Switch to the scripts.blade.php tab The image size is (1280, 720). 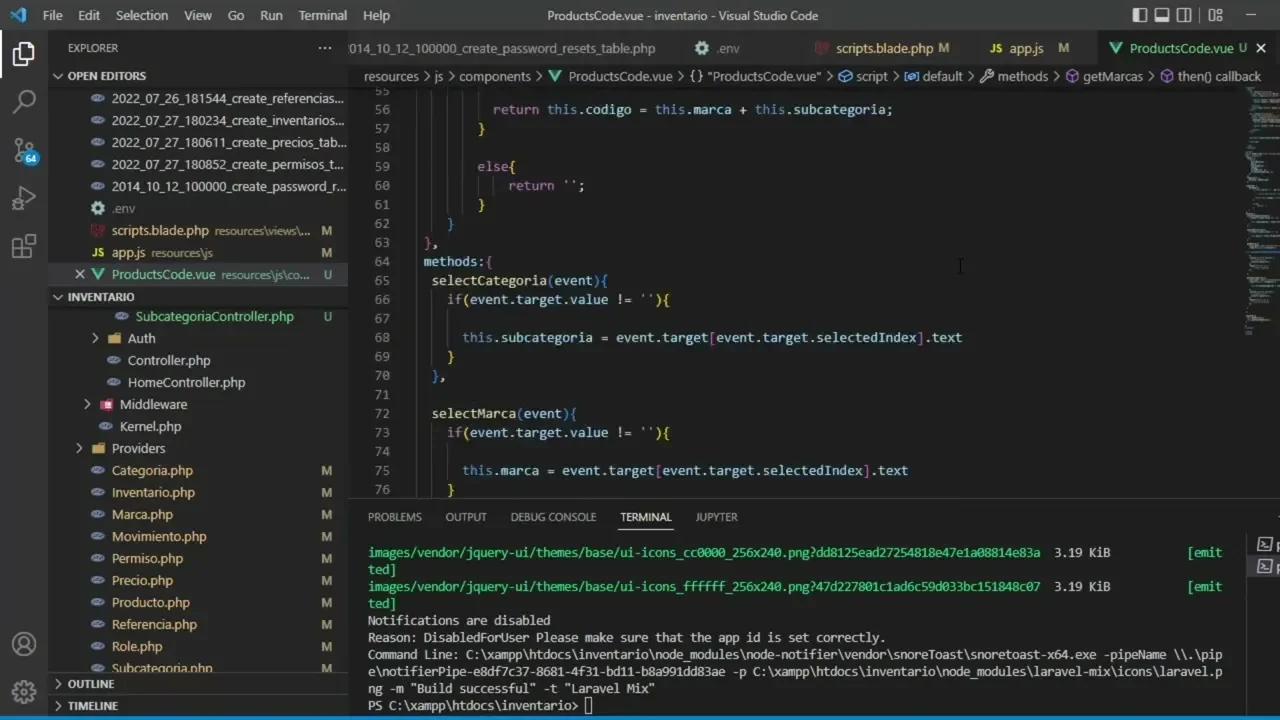884,48
